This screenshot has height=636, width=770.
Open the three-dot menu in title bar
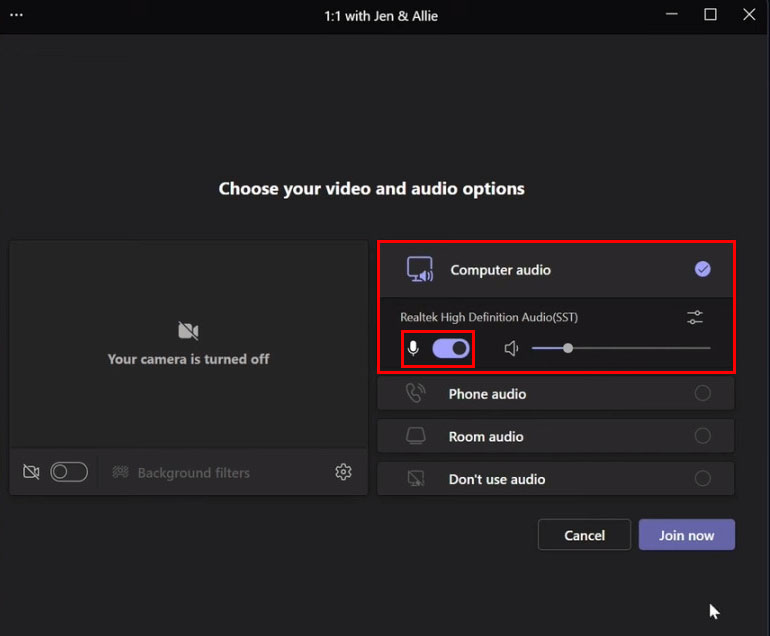pos(15,15)
